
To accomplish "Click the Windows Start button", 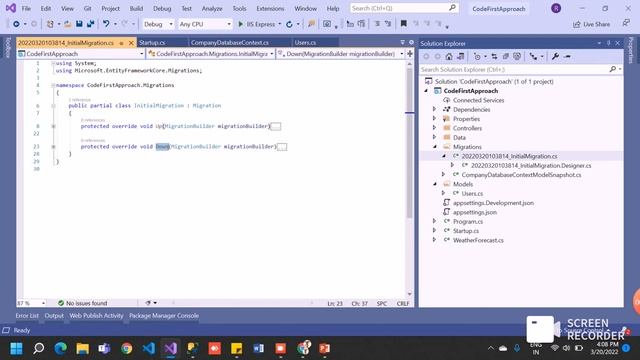I will pyautogui.click(x=16, y=348).
